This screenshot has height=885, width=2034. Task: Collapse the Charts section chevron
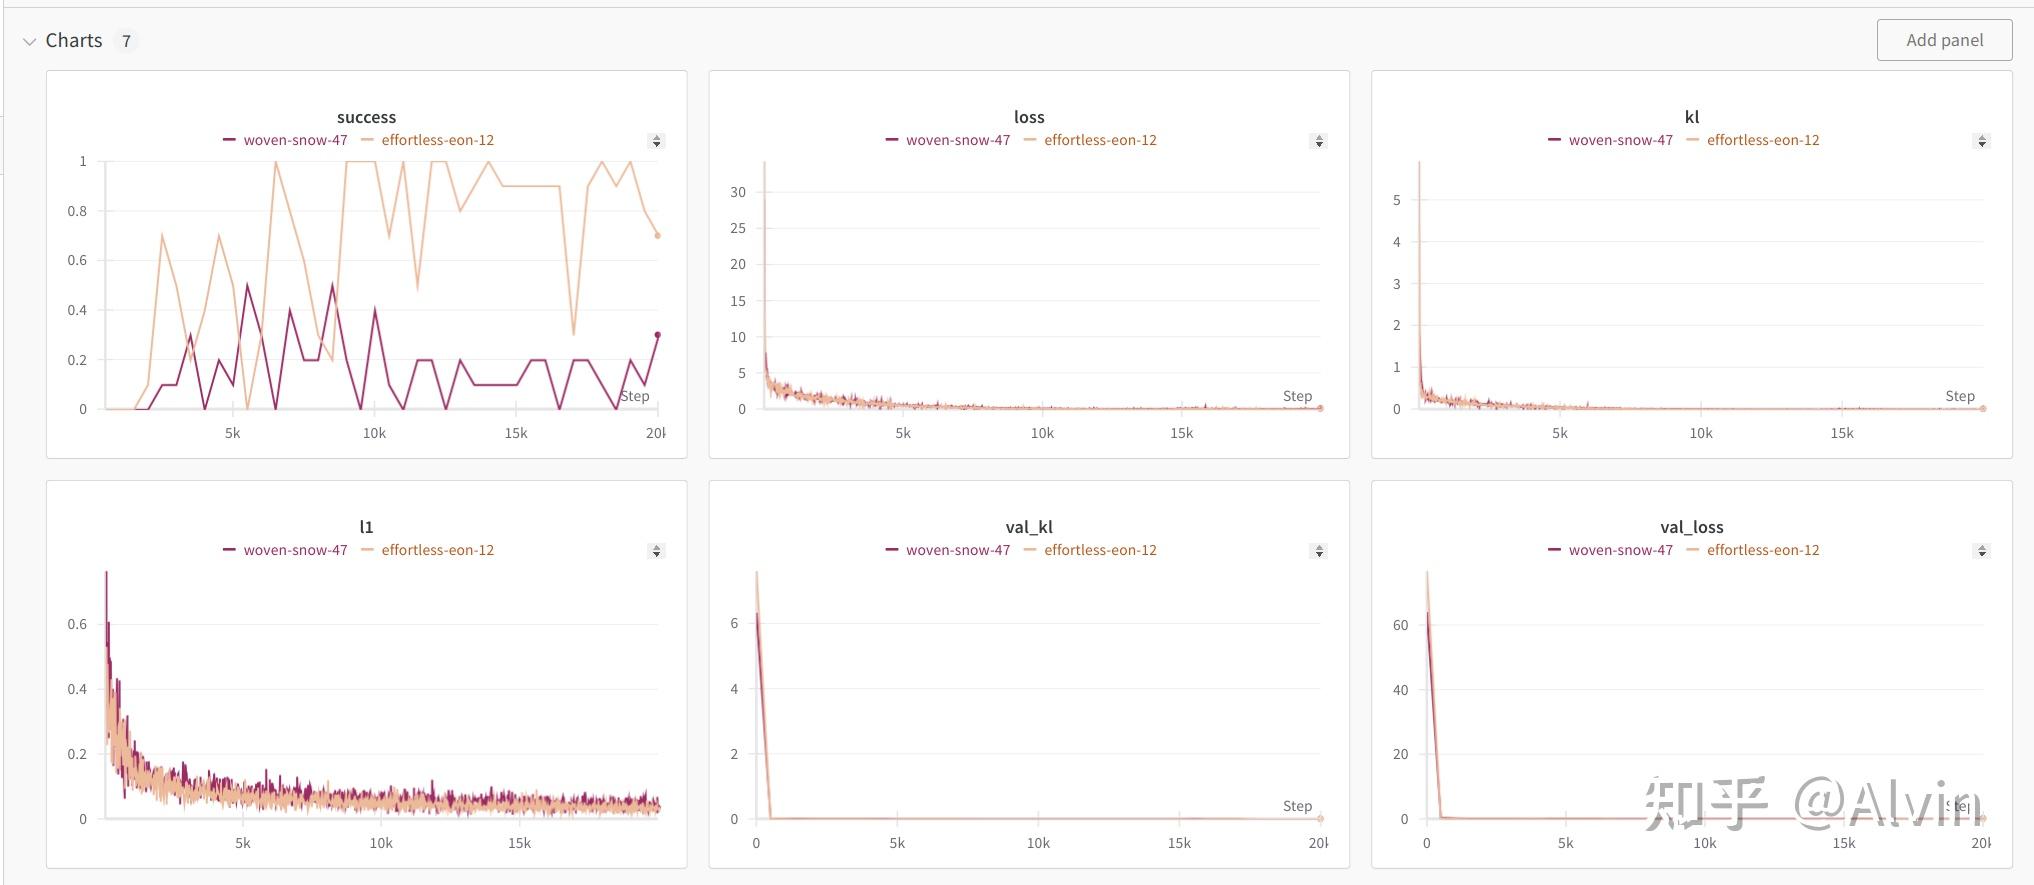click(29, 41)
